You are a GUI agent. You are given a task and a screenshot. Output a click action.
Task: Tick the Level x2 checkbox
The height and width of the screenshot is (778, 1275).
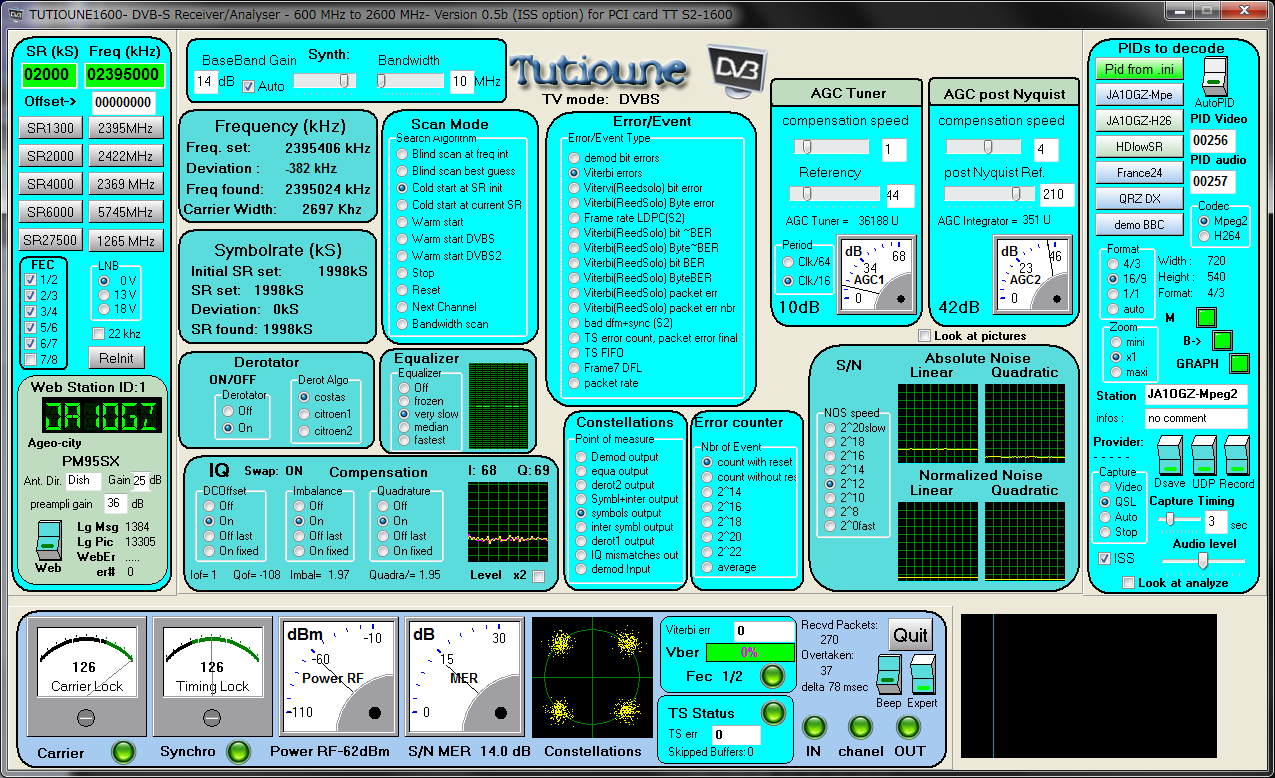tap(539, 576)
